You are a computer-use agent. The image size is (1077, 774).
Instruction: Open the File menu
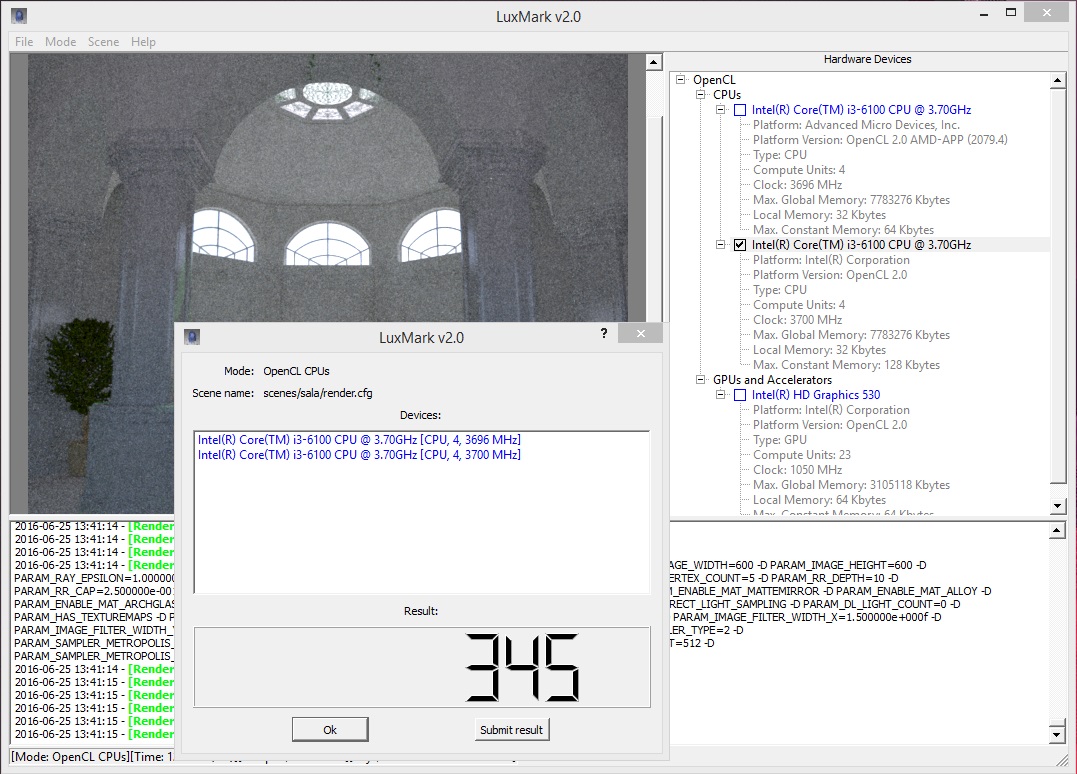pos(24,42)
